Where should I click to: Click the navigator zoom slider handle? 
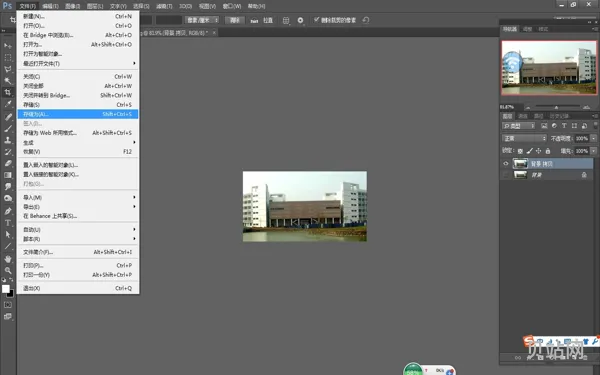(556, 108)
